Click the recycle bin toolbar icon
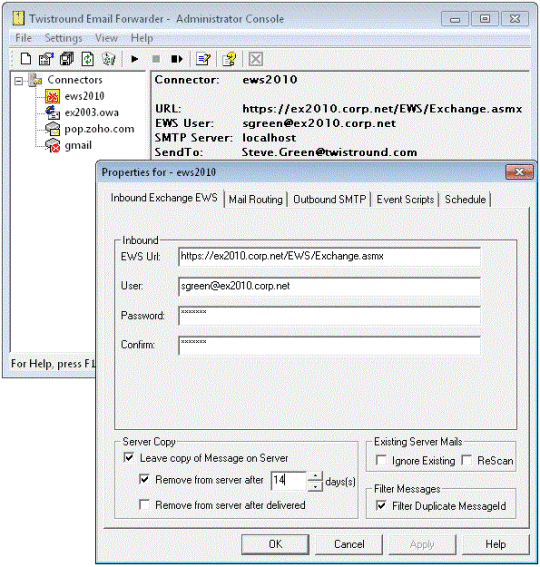The width and height of the screenshot is (540, 567). coord(109,59)
